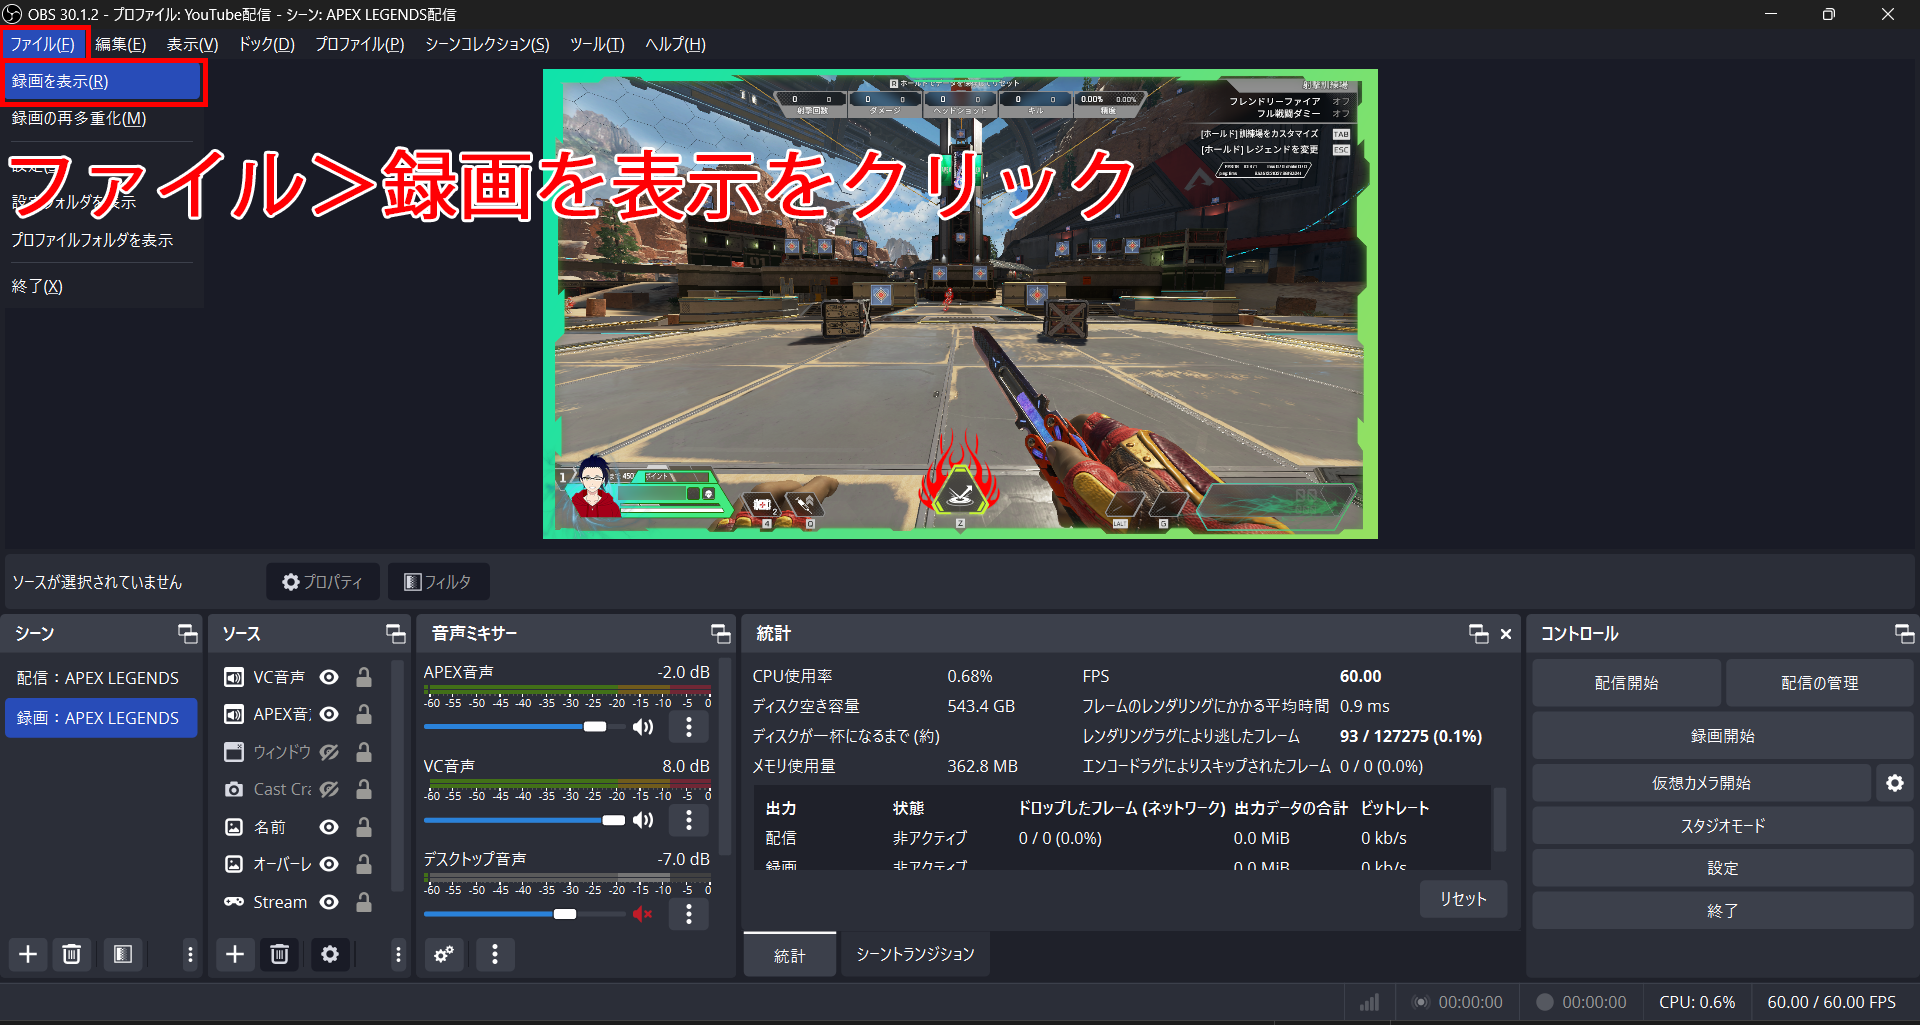The width and height of the screenshot is (1920, 1025).
Task: Toggle lock on 名前 source
Action: [x=364, y=827]
